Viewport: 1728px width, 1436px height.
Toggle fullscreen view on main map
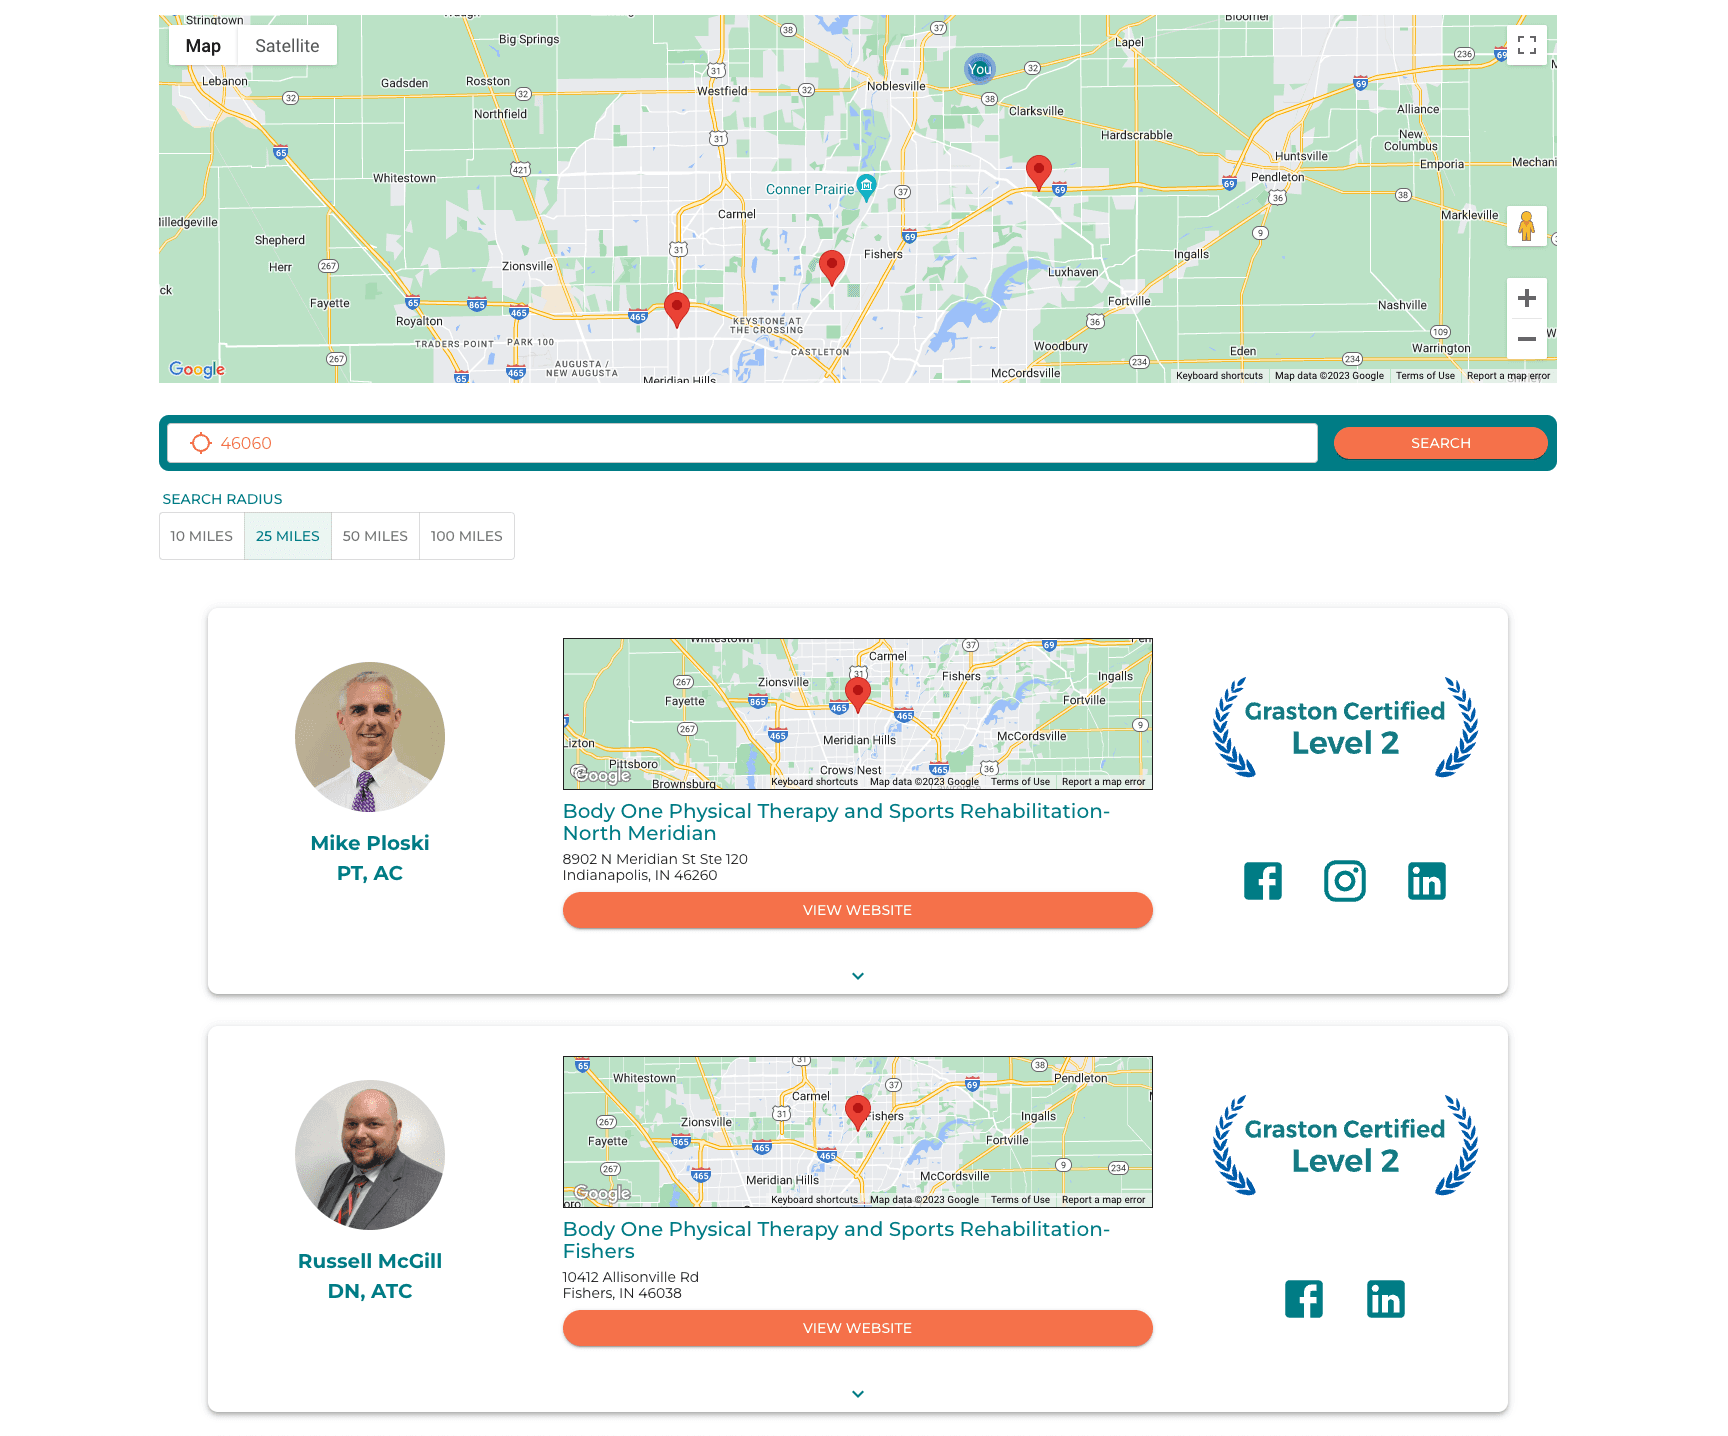[1526, 45]
